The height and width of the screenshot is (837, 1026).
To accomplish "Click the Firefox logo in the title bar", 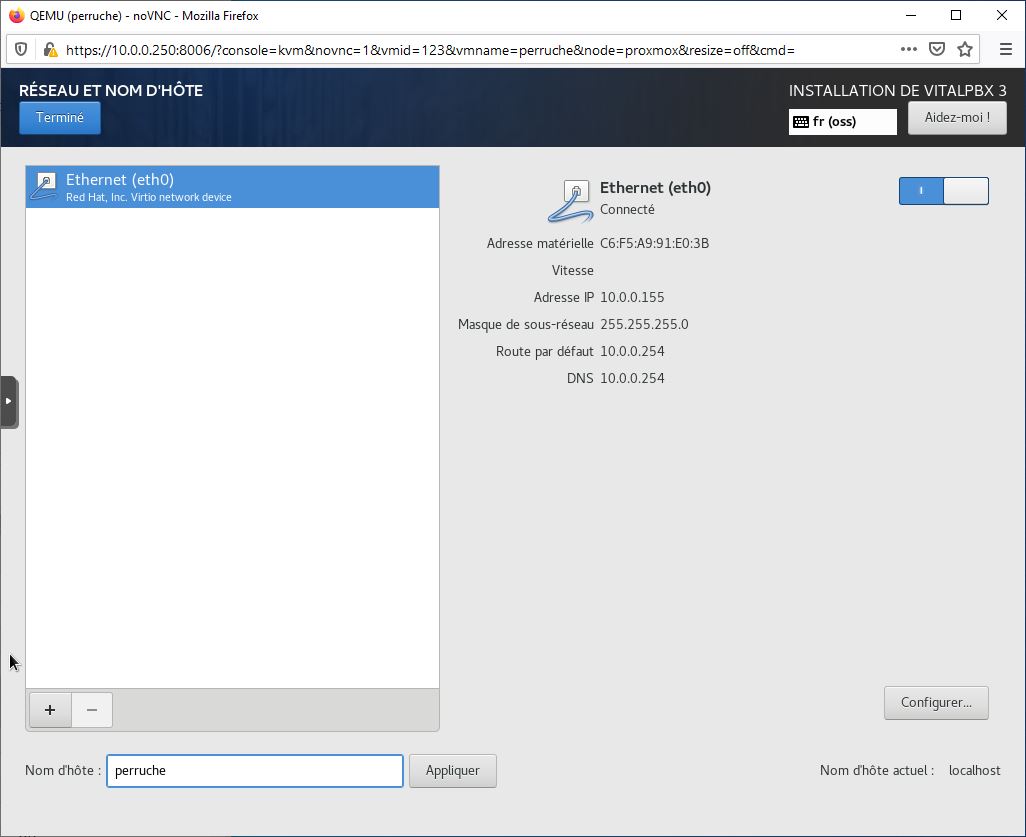I will pyautogui.click(x=16, y=15).
